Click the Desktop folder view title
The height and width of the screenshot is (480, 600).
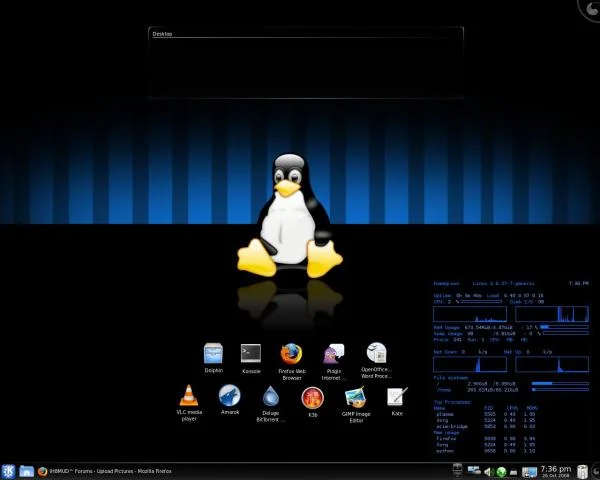click(x=162, y=34)
